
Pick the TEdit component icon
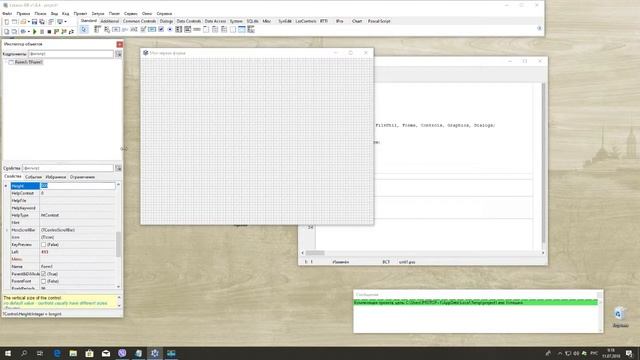click(x=134, y=29)
